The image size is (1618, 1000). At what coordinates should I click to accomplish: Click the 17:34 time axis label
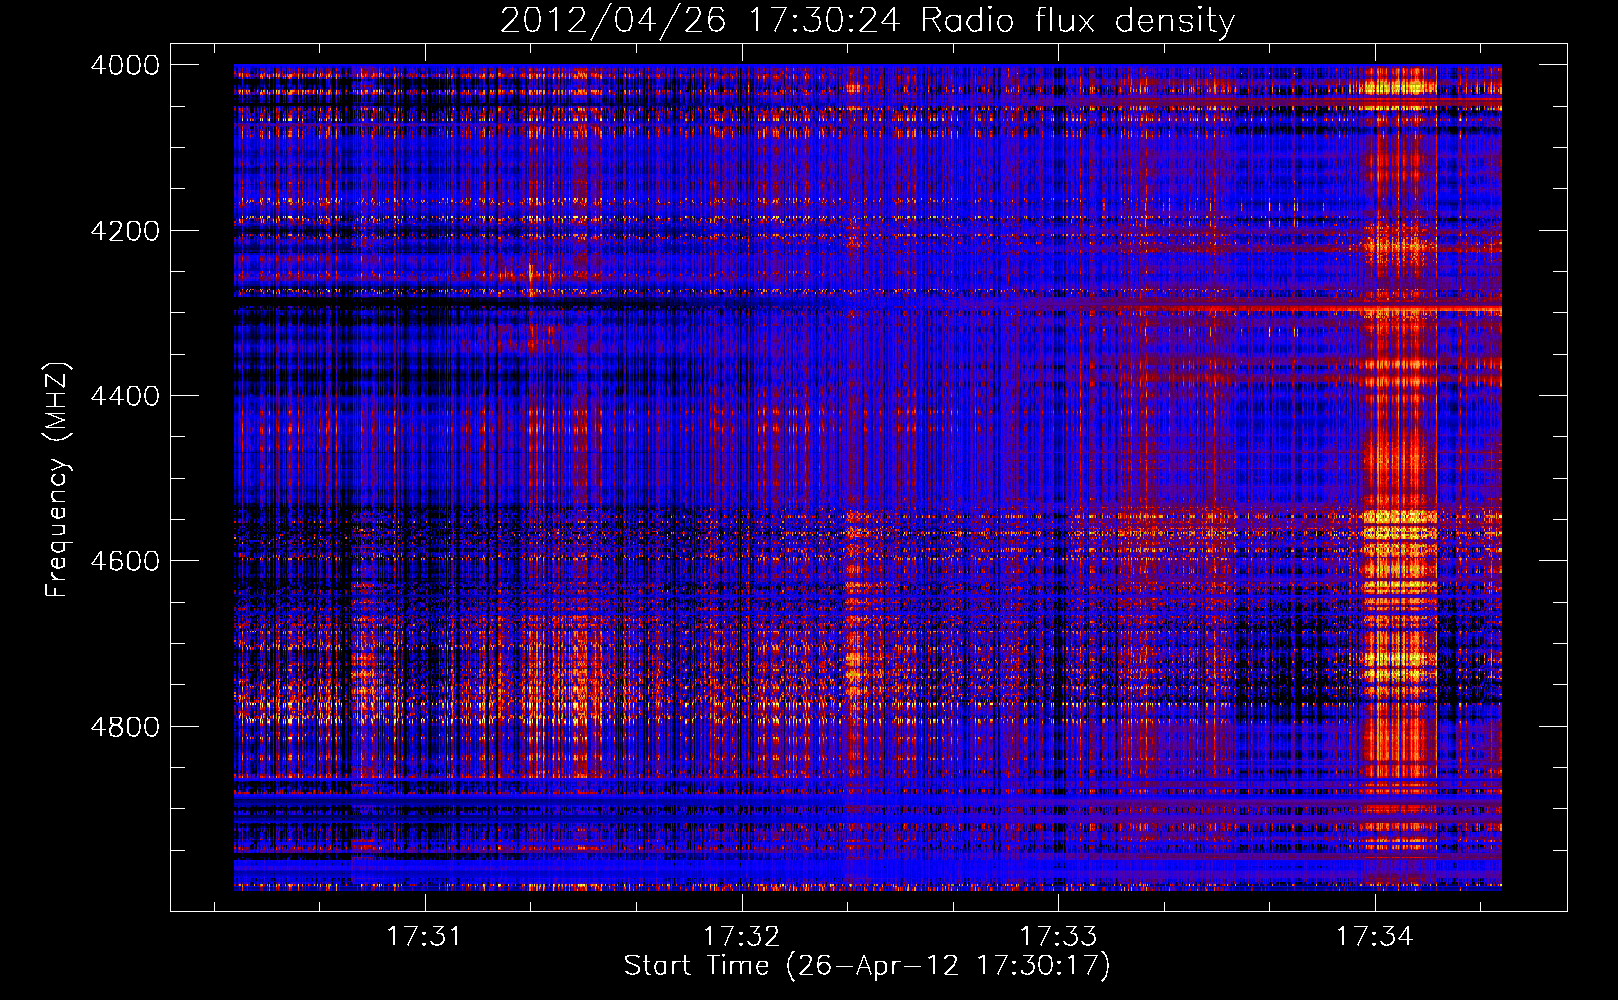pyautogui.click(x=1374, y=936)
